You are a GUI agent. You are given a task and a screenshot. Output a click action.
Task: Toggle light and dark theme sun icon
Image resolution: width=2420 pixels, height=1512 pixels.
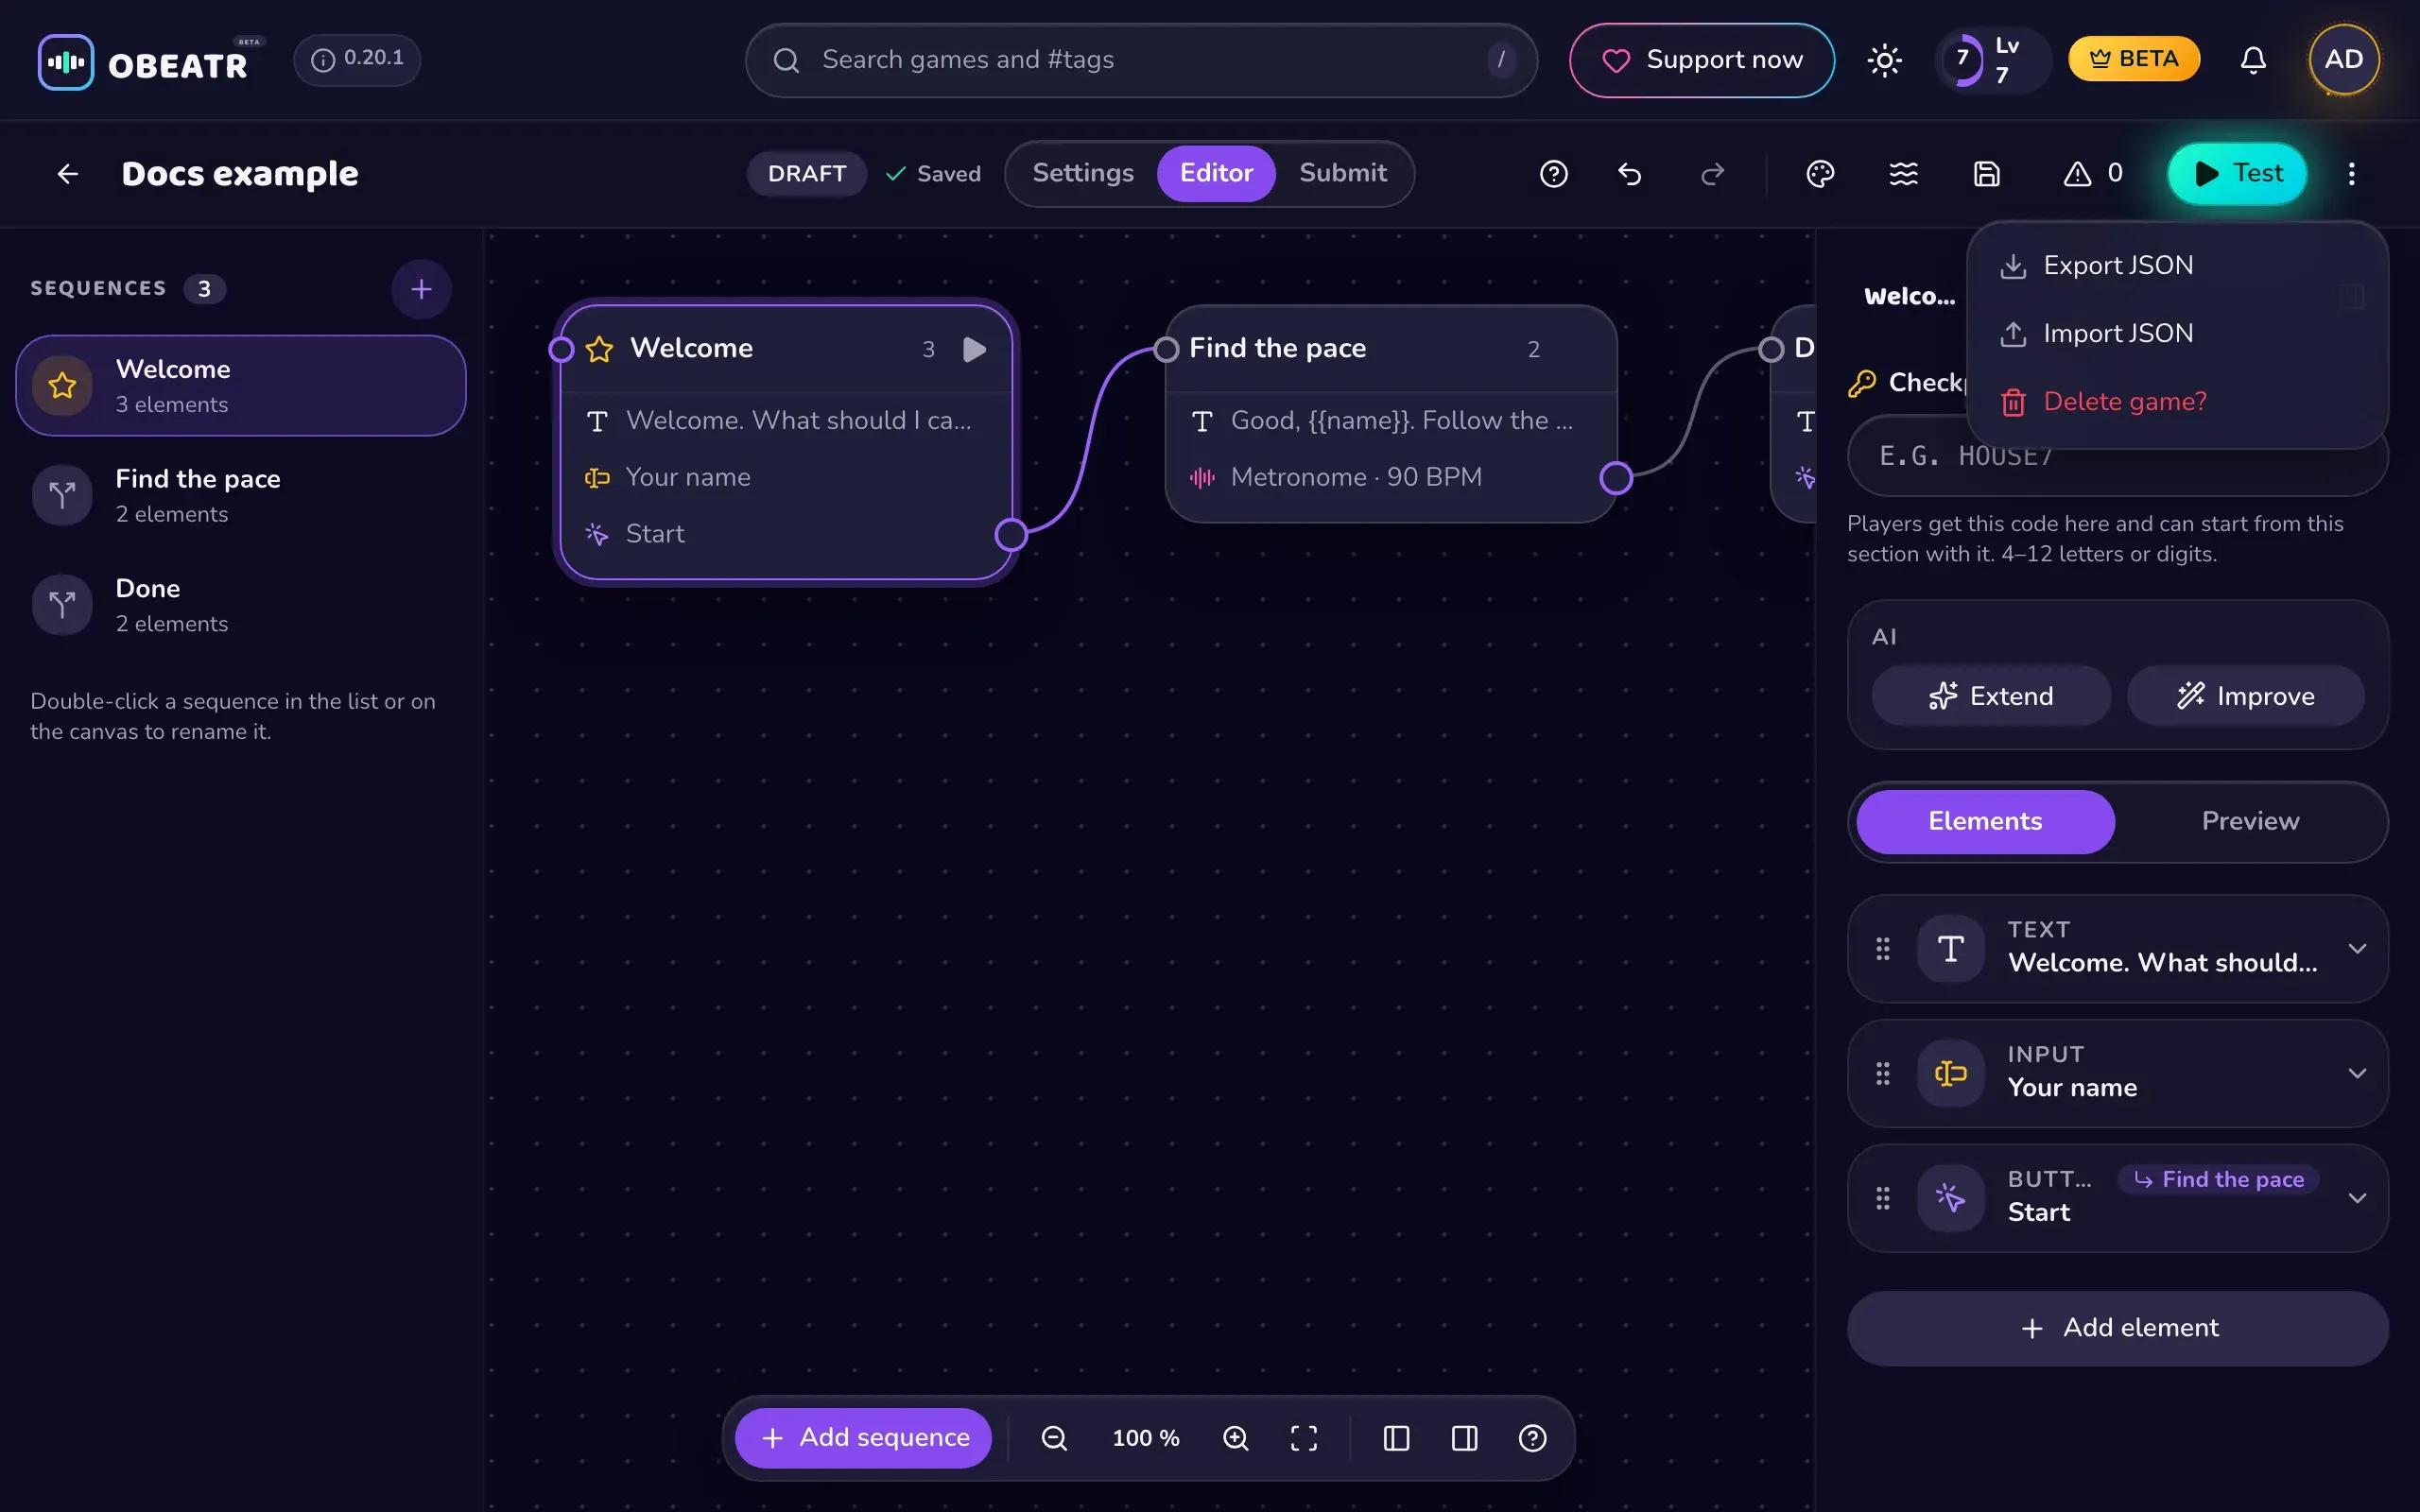click(1884, 60)
